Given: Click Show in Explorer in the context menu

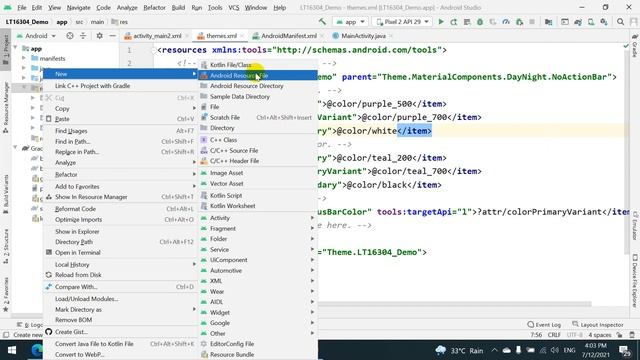Looking at the screenshot, I should click(120, 231).
